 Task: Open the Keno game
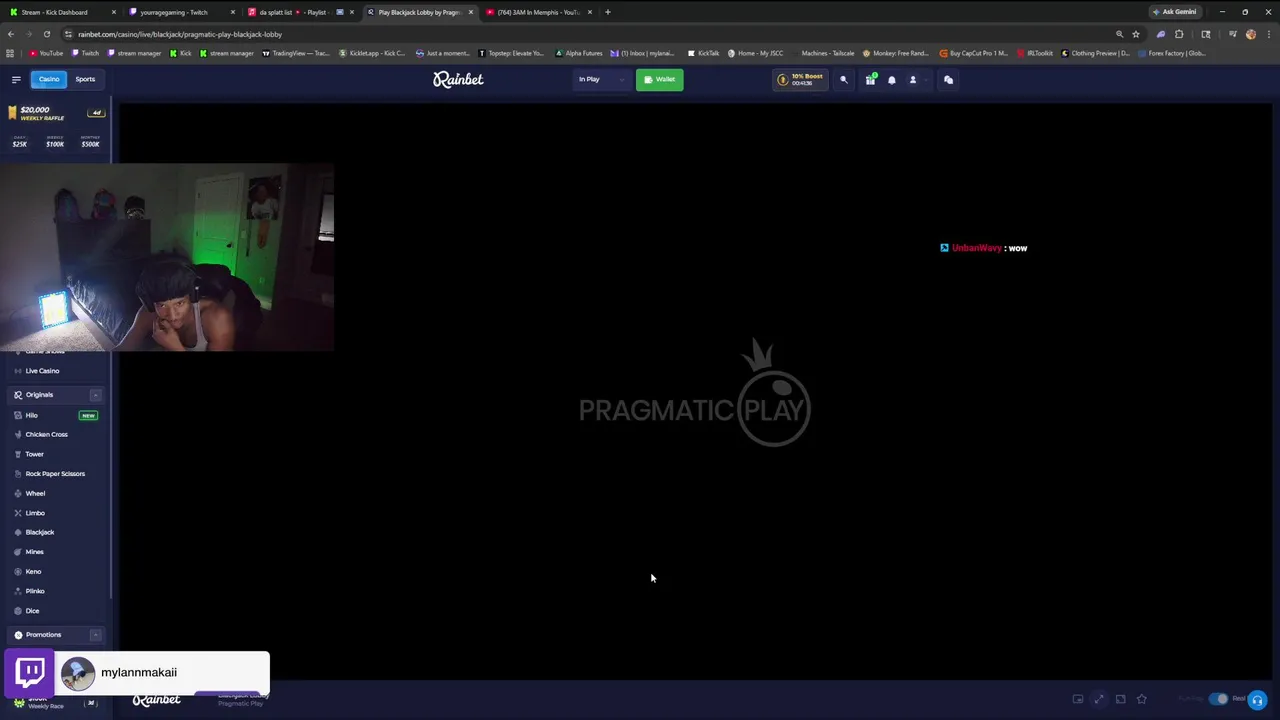click(33, 571)
